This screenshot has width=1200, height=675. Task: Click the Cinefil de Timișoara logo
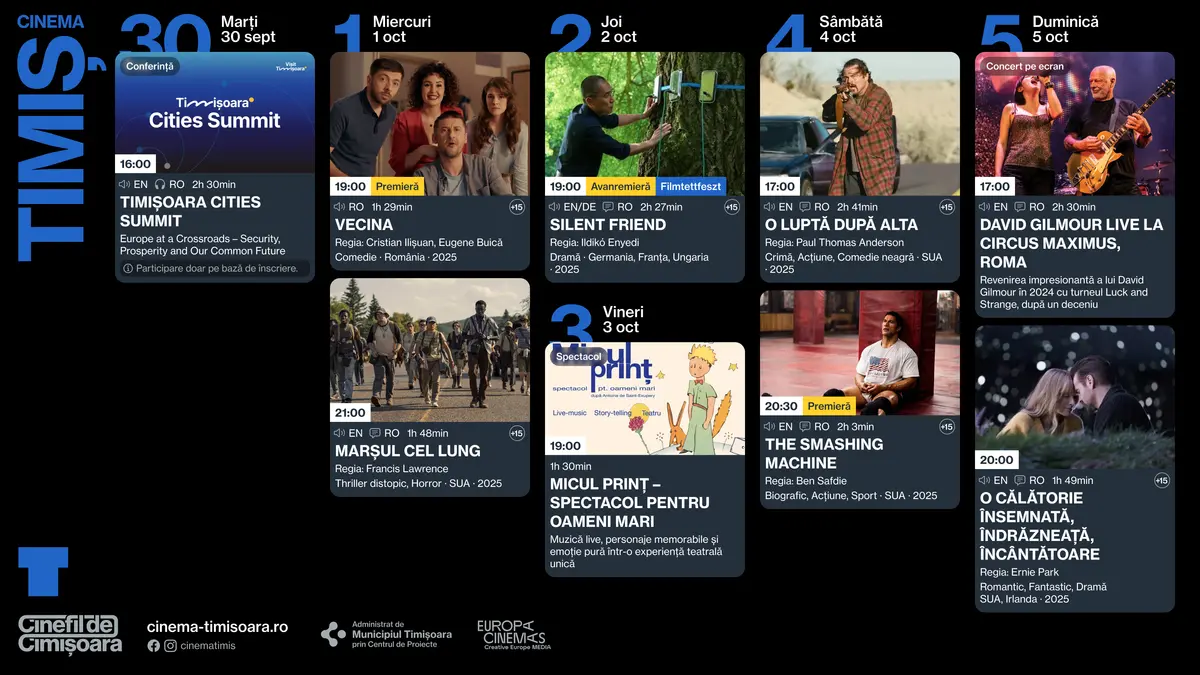69,634
